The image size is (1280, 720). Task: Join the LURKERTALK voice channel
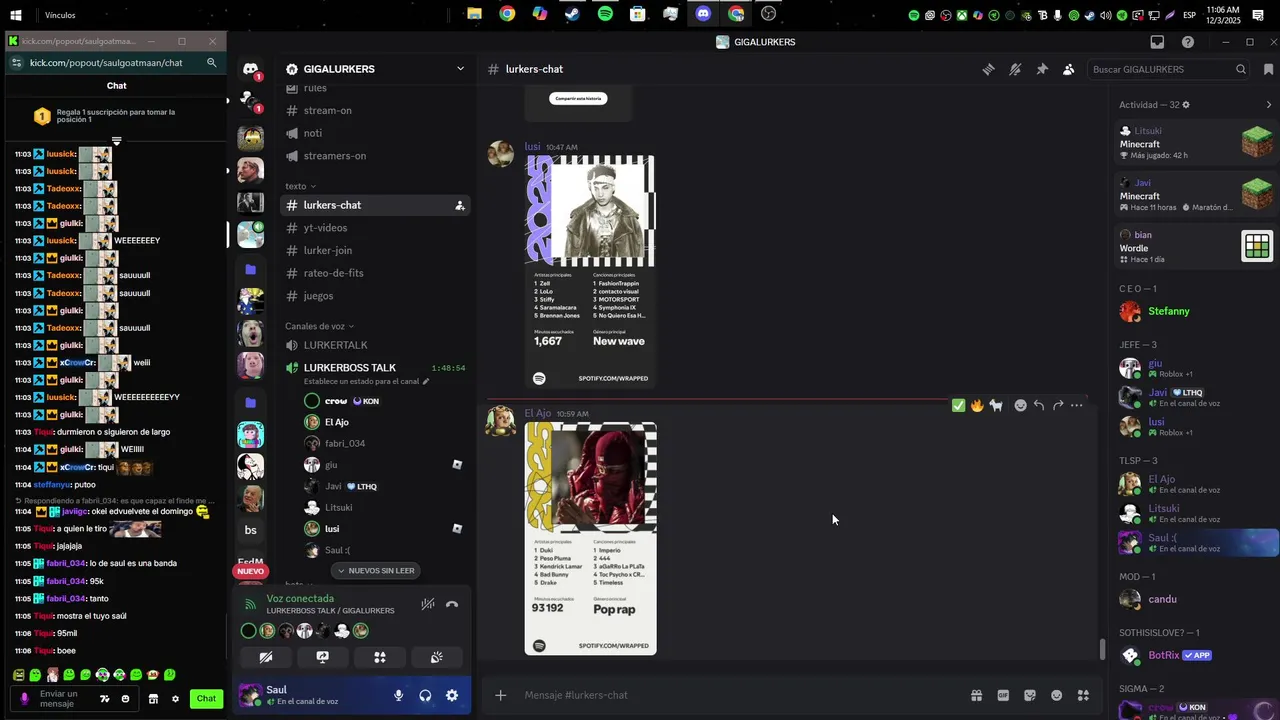coord(375,345)
